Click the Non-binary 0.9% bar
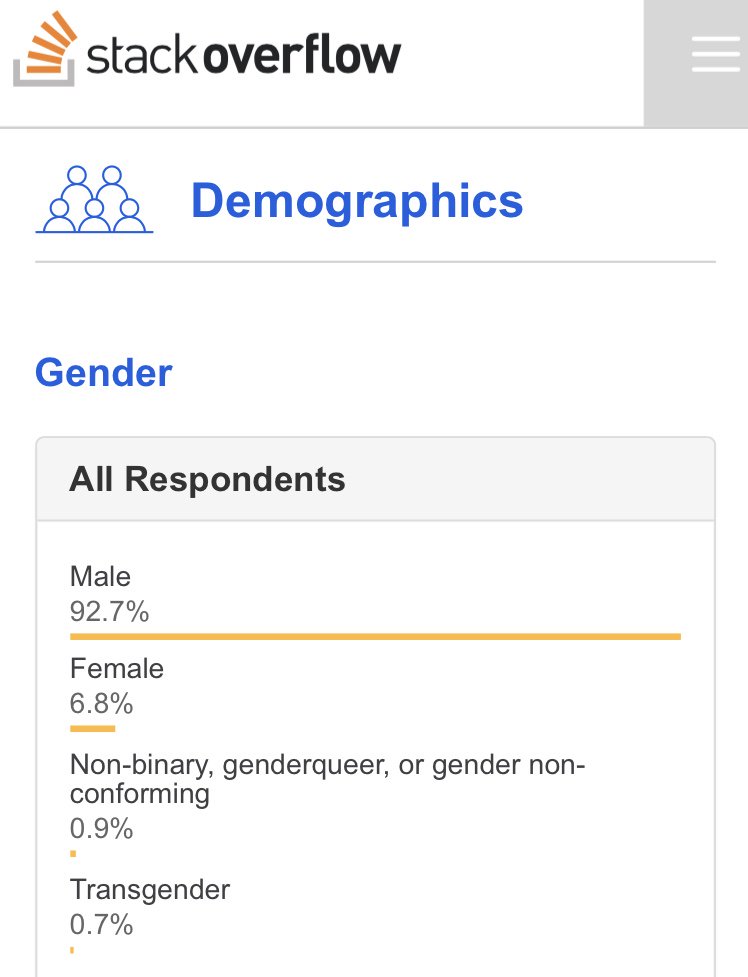The width and height of the screenshot is (748, 977). (x=73, y=854)
